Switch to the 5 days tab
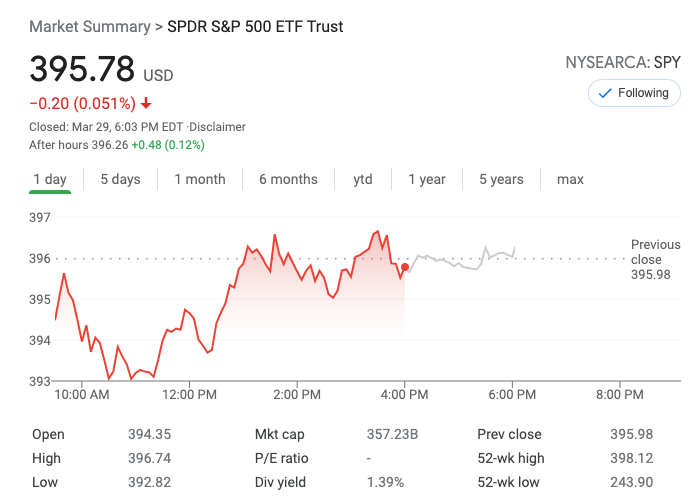 [x=120, y=180]
